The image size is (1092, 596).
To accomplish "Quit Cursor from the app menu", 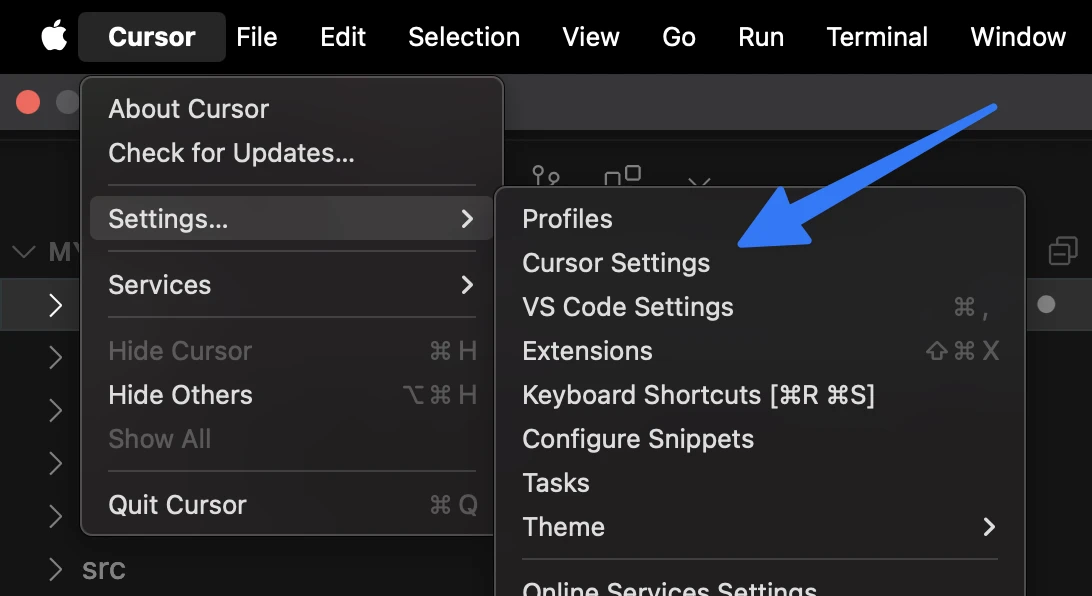I will pyautogui.click(x=177, y=505).
